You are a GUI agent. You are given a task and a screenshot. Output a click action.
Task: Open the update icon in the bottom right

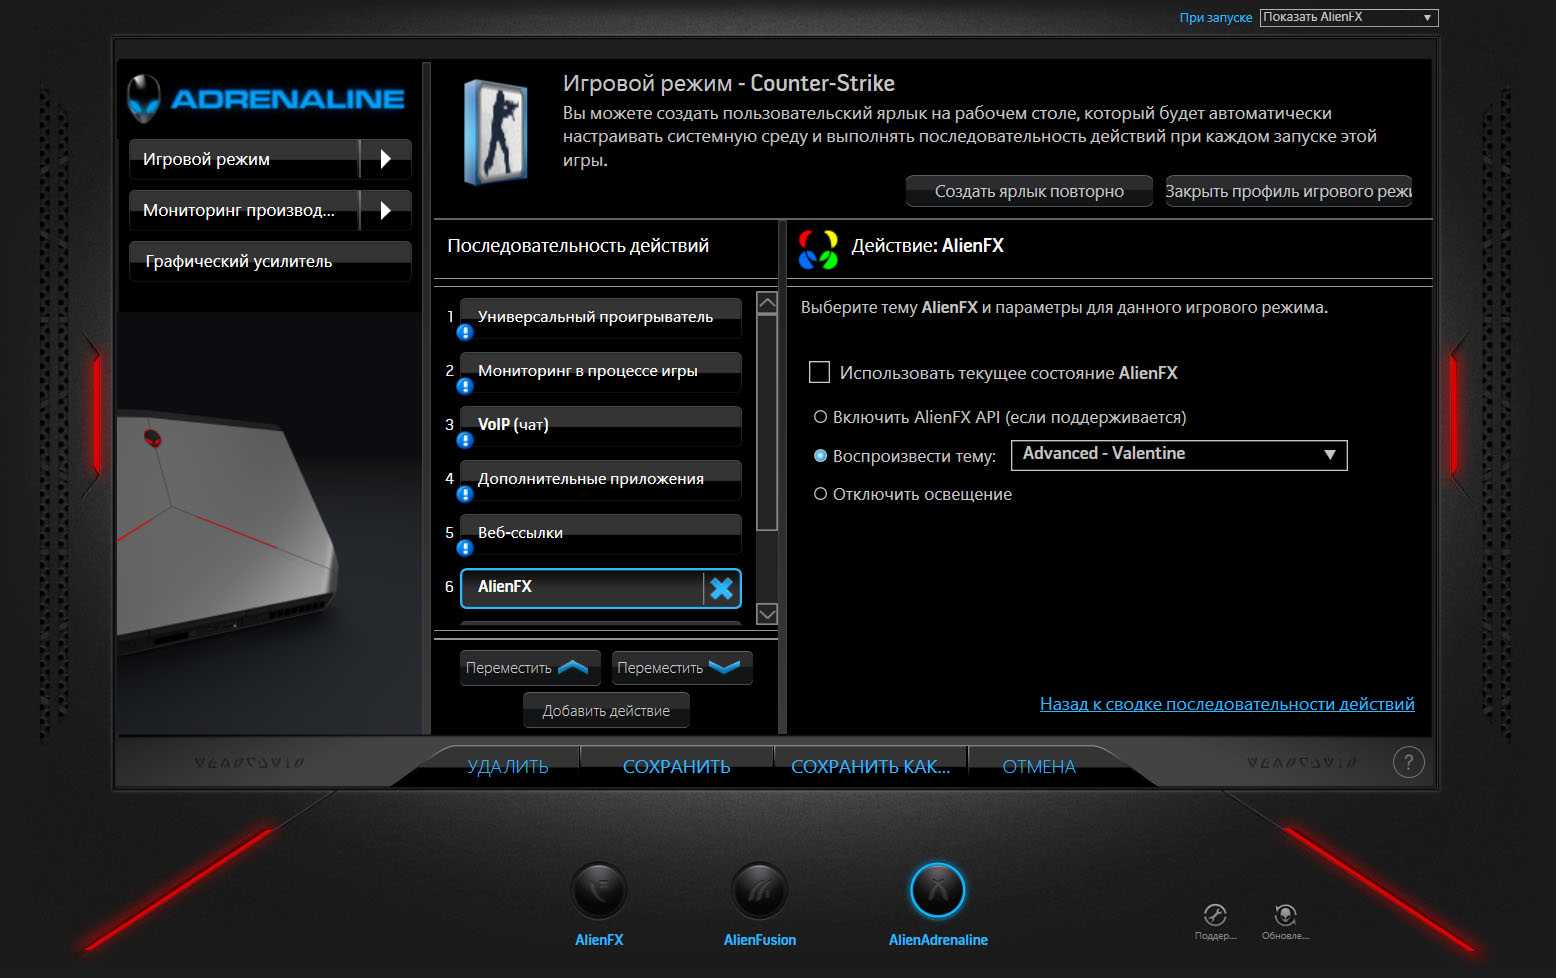coord(1285,915)
